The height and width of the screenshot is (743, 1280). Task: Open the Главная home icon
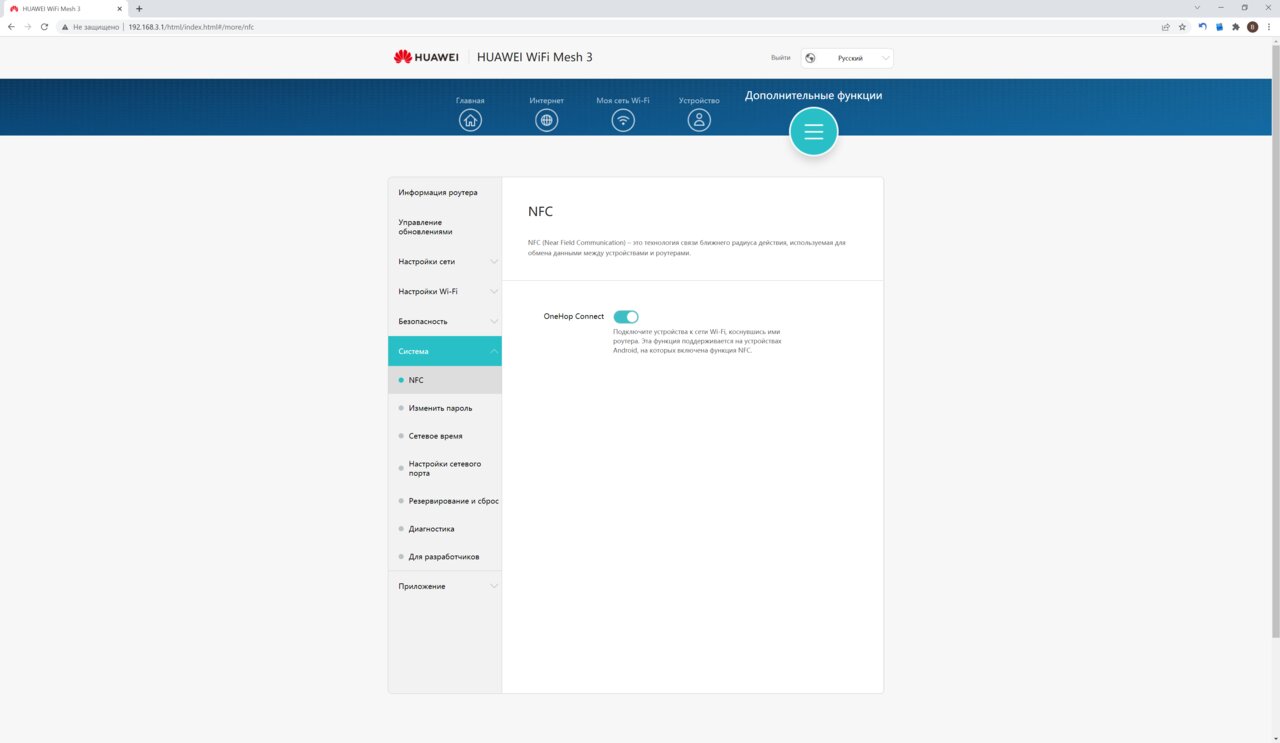[x=470, y=120]
